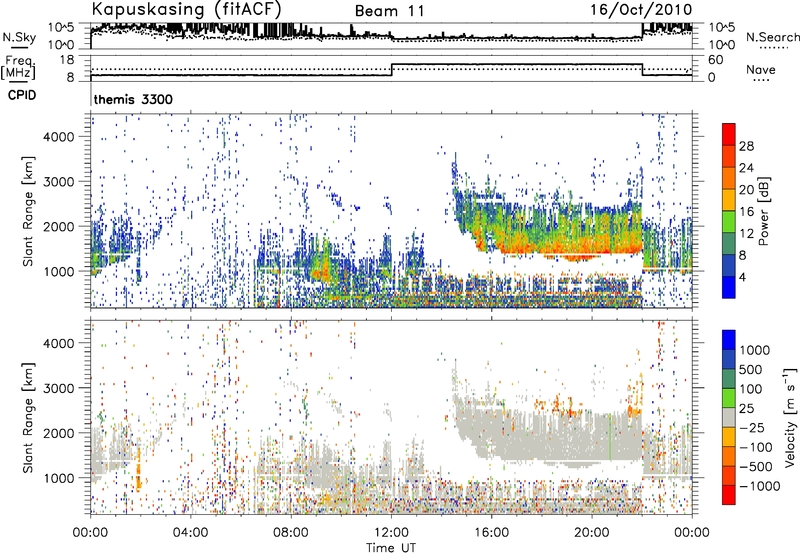Click the 'CPID' row label
The height and width of the screenshot is (554, 800).
coord(22,95)
